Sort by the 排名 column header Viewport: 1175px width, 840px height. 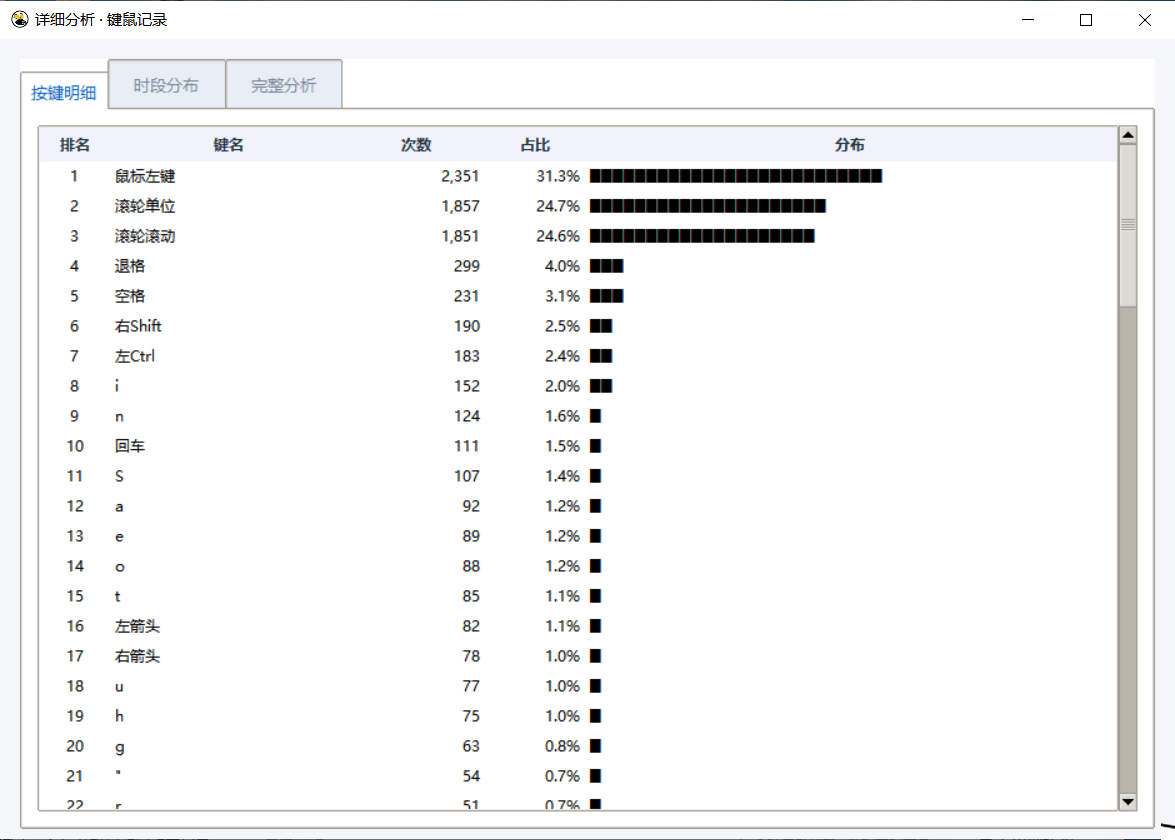75,145
